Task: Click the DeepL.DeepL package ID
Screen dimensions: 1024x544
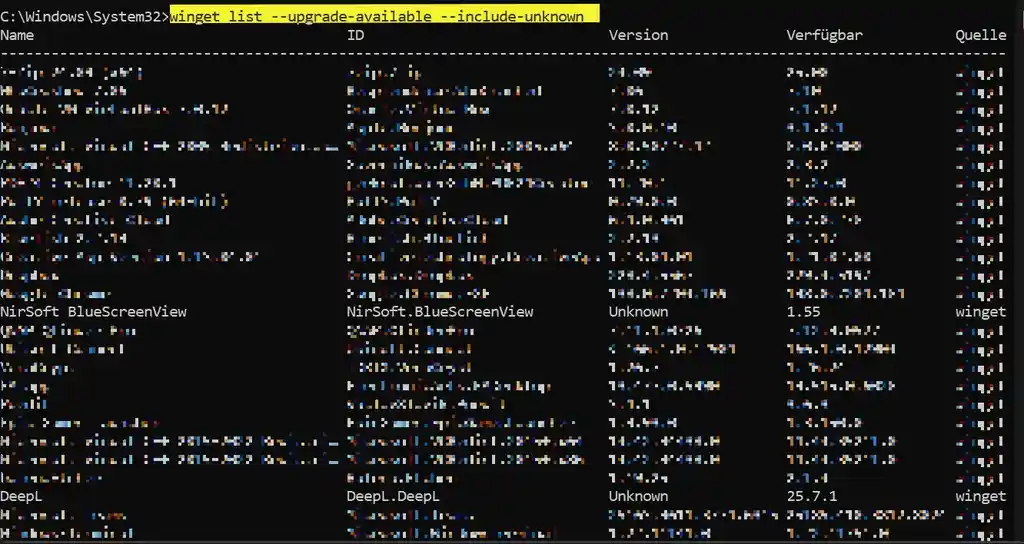Action: pos(393,496)
